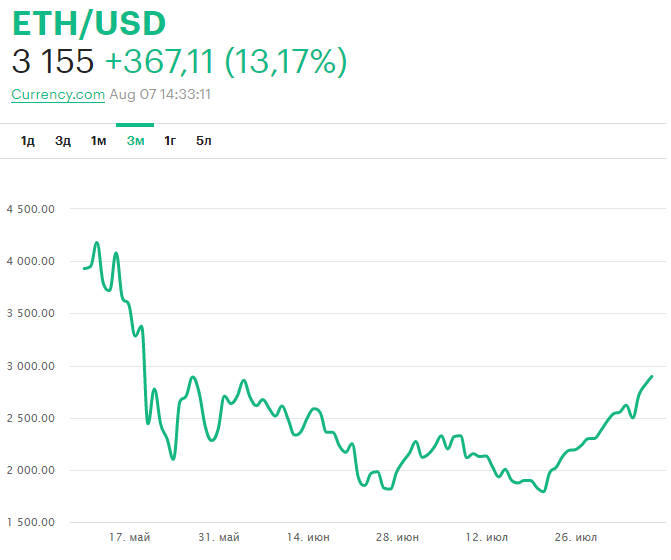Click the 2 000.00 price axis label

30,470
